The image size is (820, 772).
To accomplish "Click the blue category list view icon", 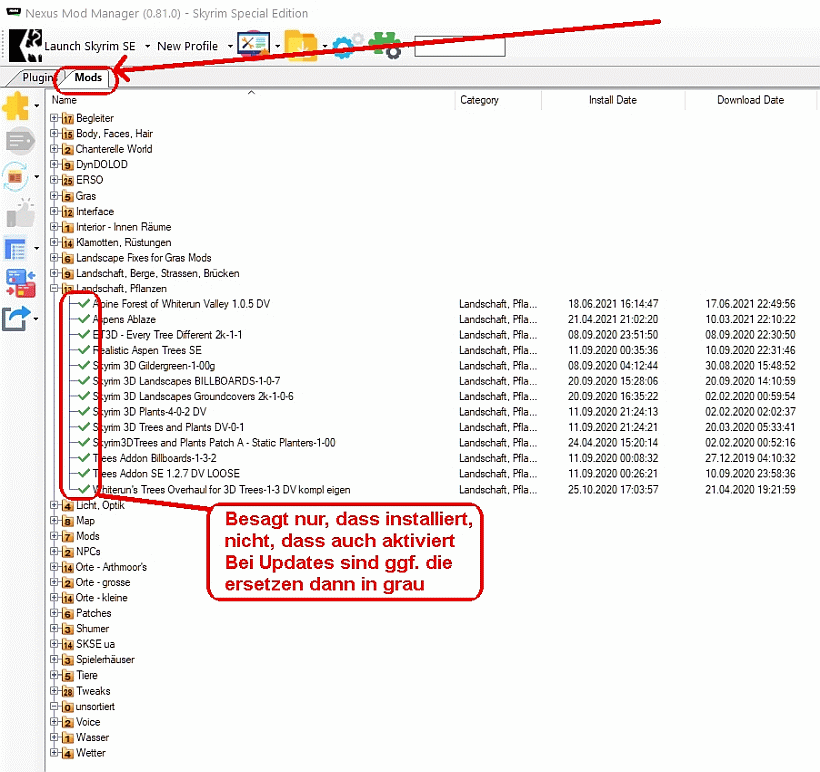I will coord(16,248).
